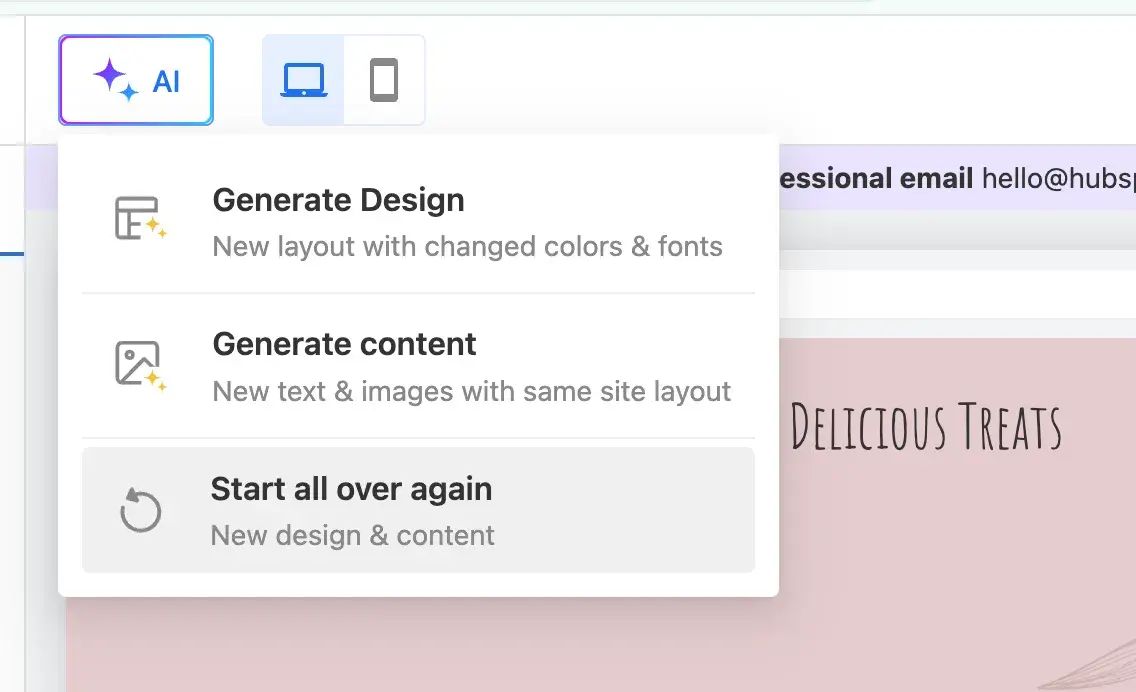The height and width of the screenshot is (692, 1136).
Task: Switch to desktop preview mode
Action: point(303,80)
